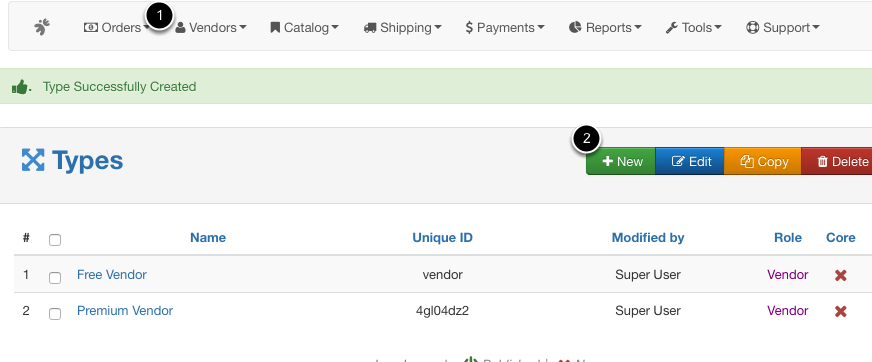
Task: Check the Free Vendor row checkbox
Action: (x=54, y=277)
